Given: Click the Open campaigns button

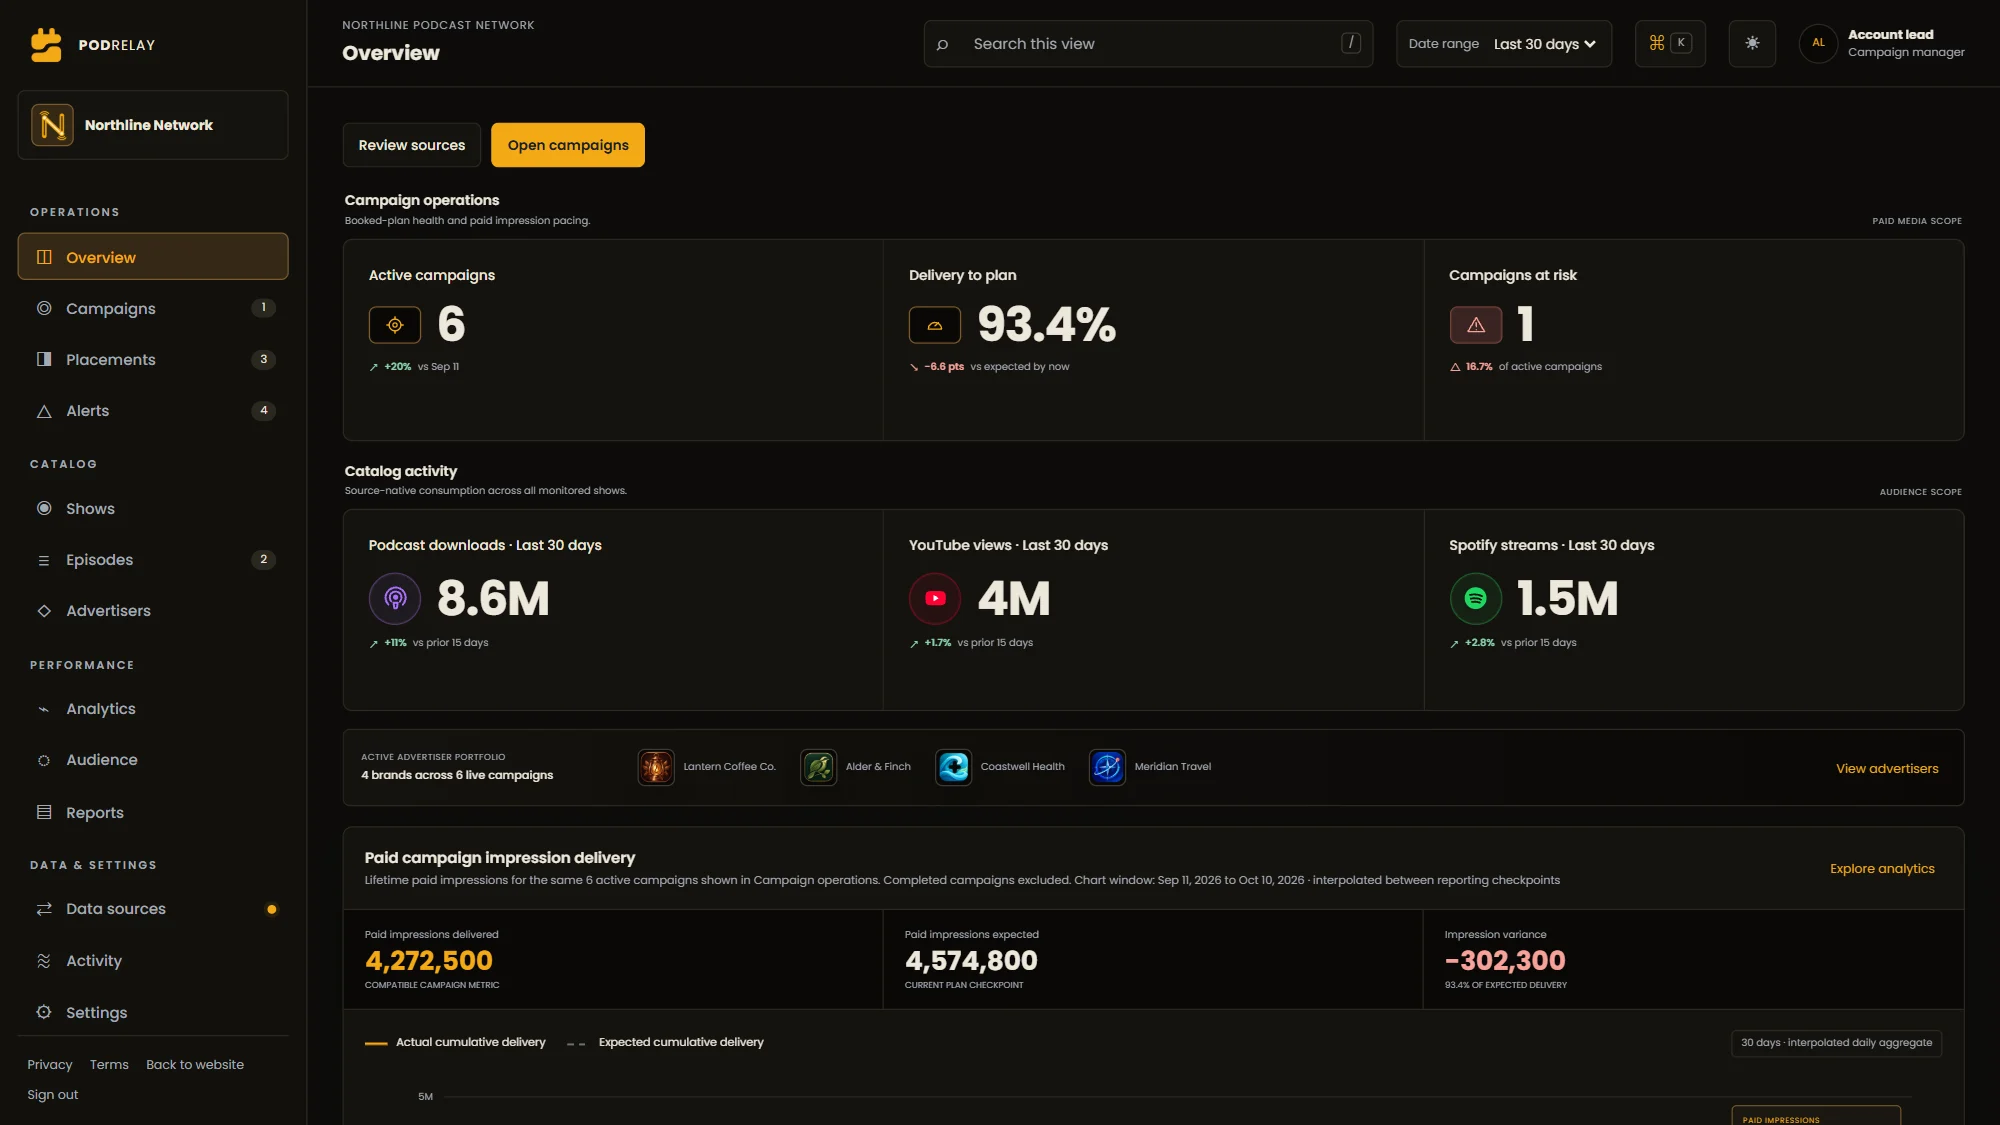Looking at the screenshot, I should coord(568,145).
